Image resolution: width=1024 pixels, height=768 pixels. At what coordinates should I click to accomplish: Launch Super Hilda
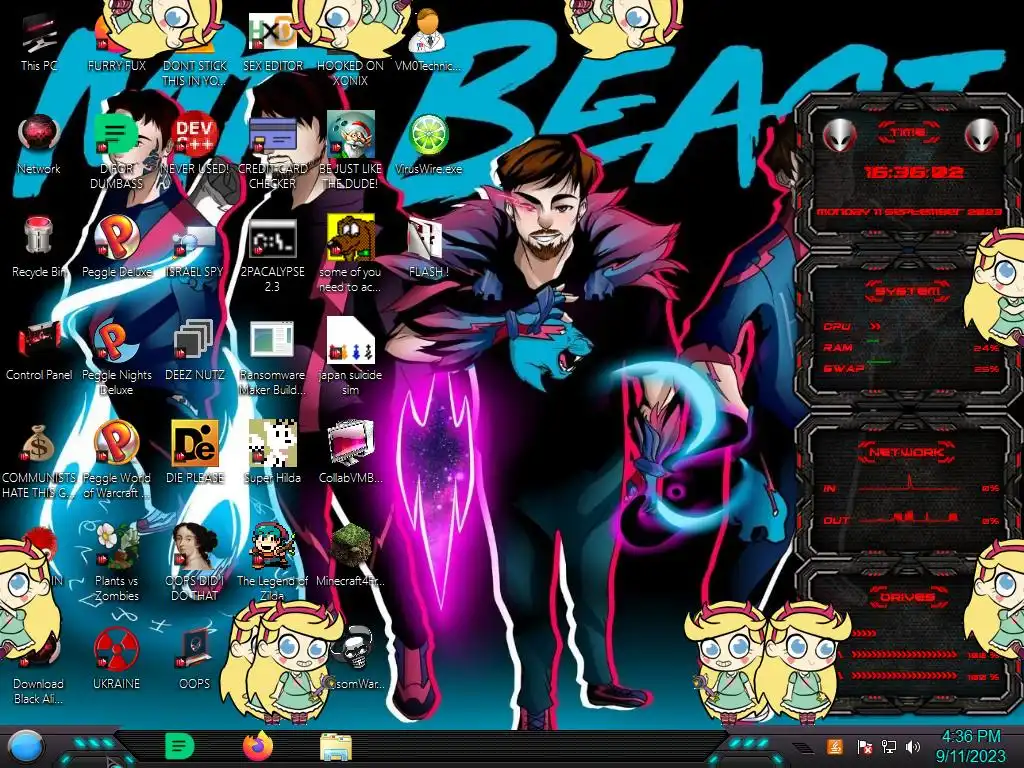[272, 454]
